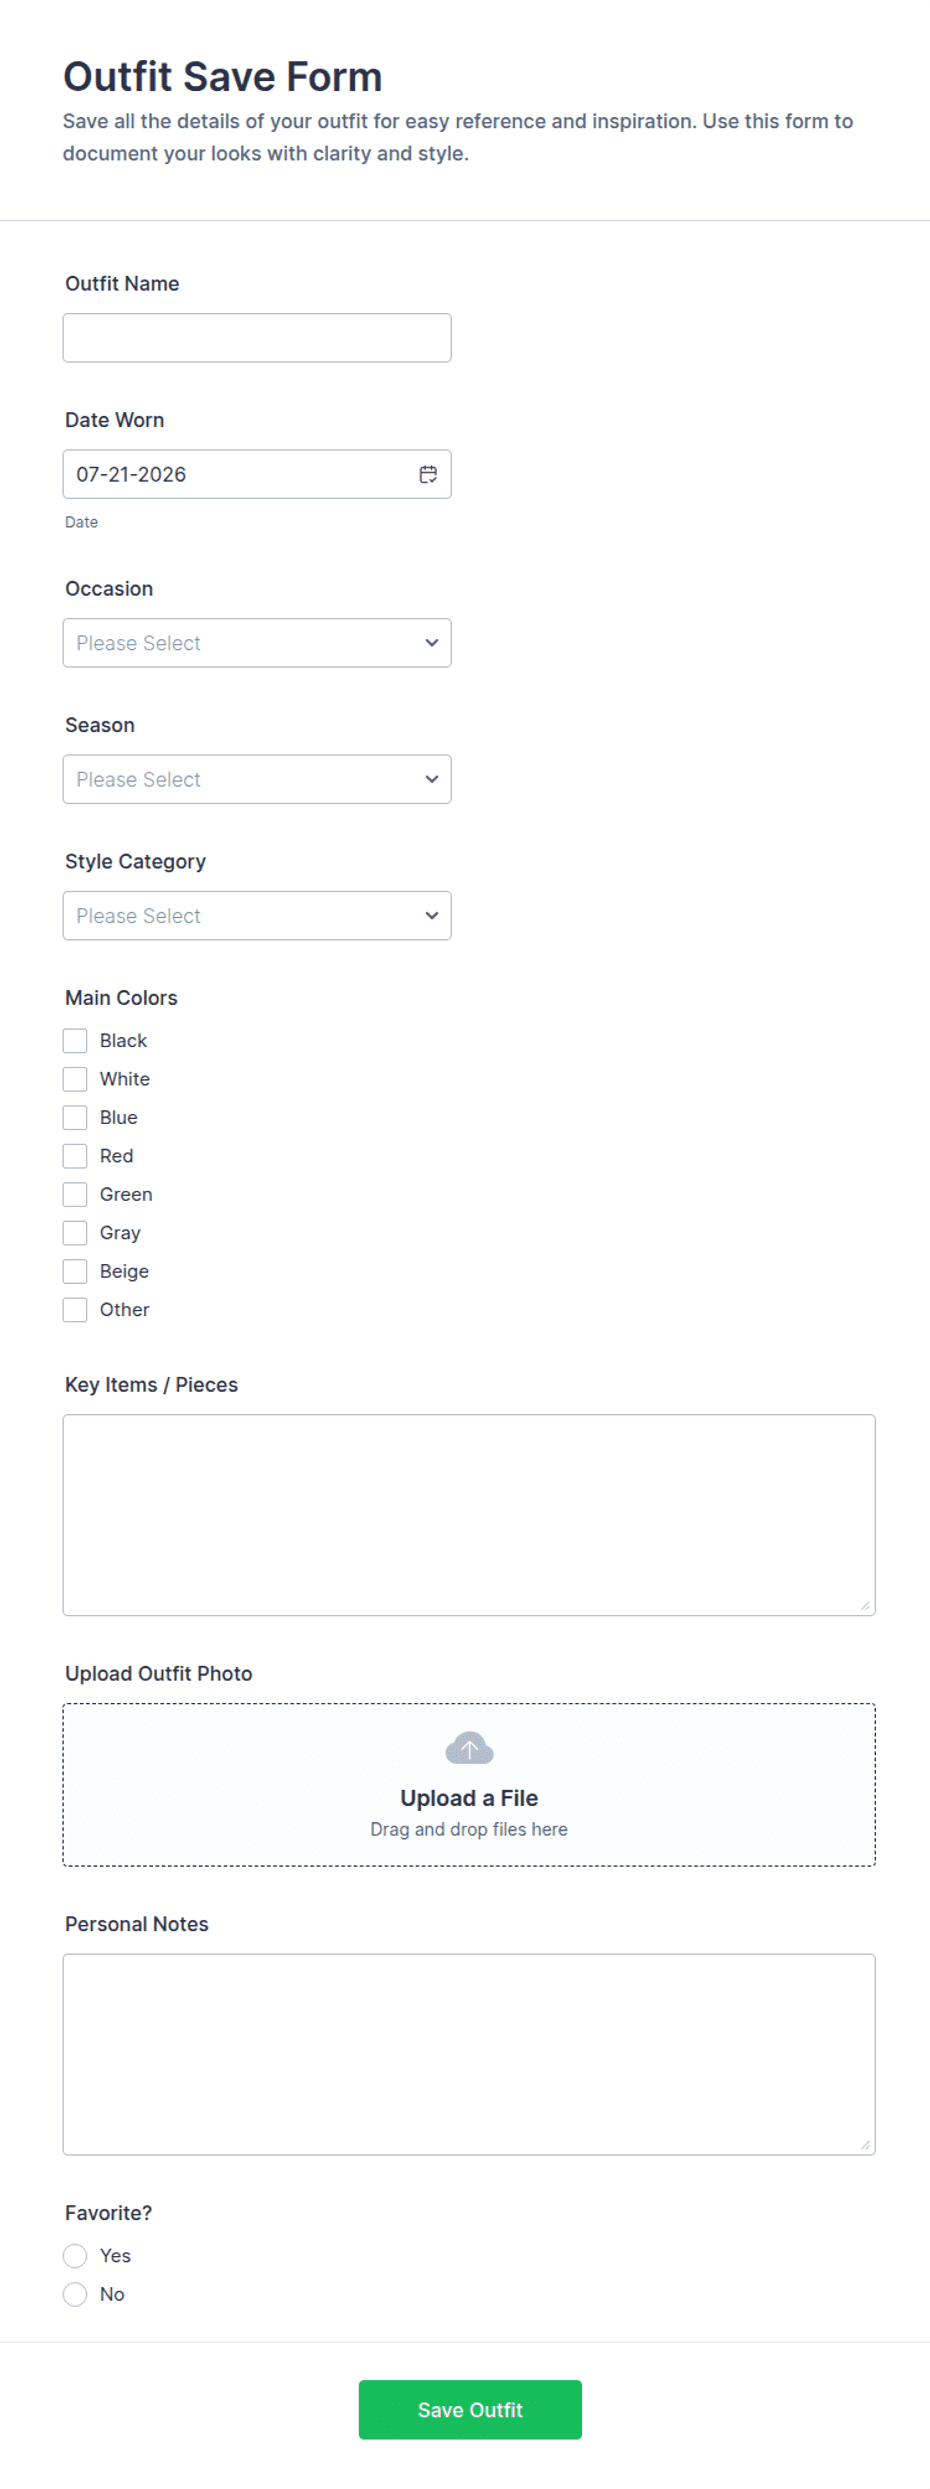Click the cloud upload icon
The height and width of the screenshot is (2489, 930).
point(469,1748)
